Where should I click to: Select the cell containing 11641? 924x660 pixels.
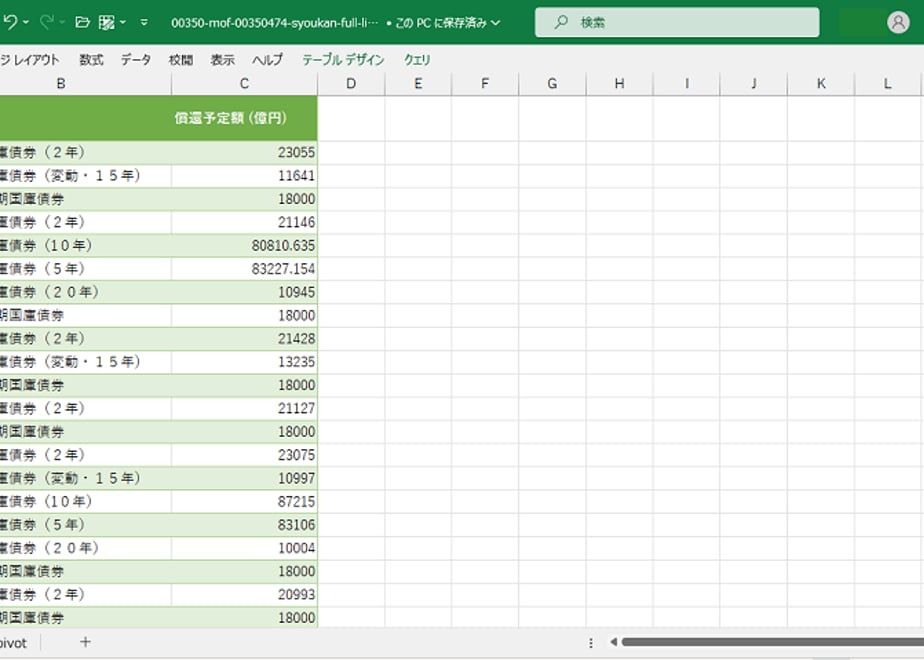245,176
